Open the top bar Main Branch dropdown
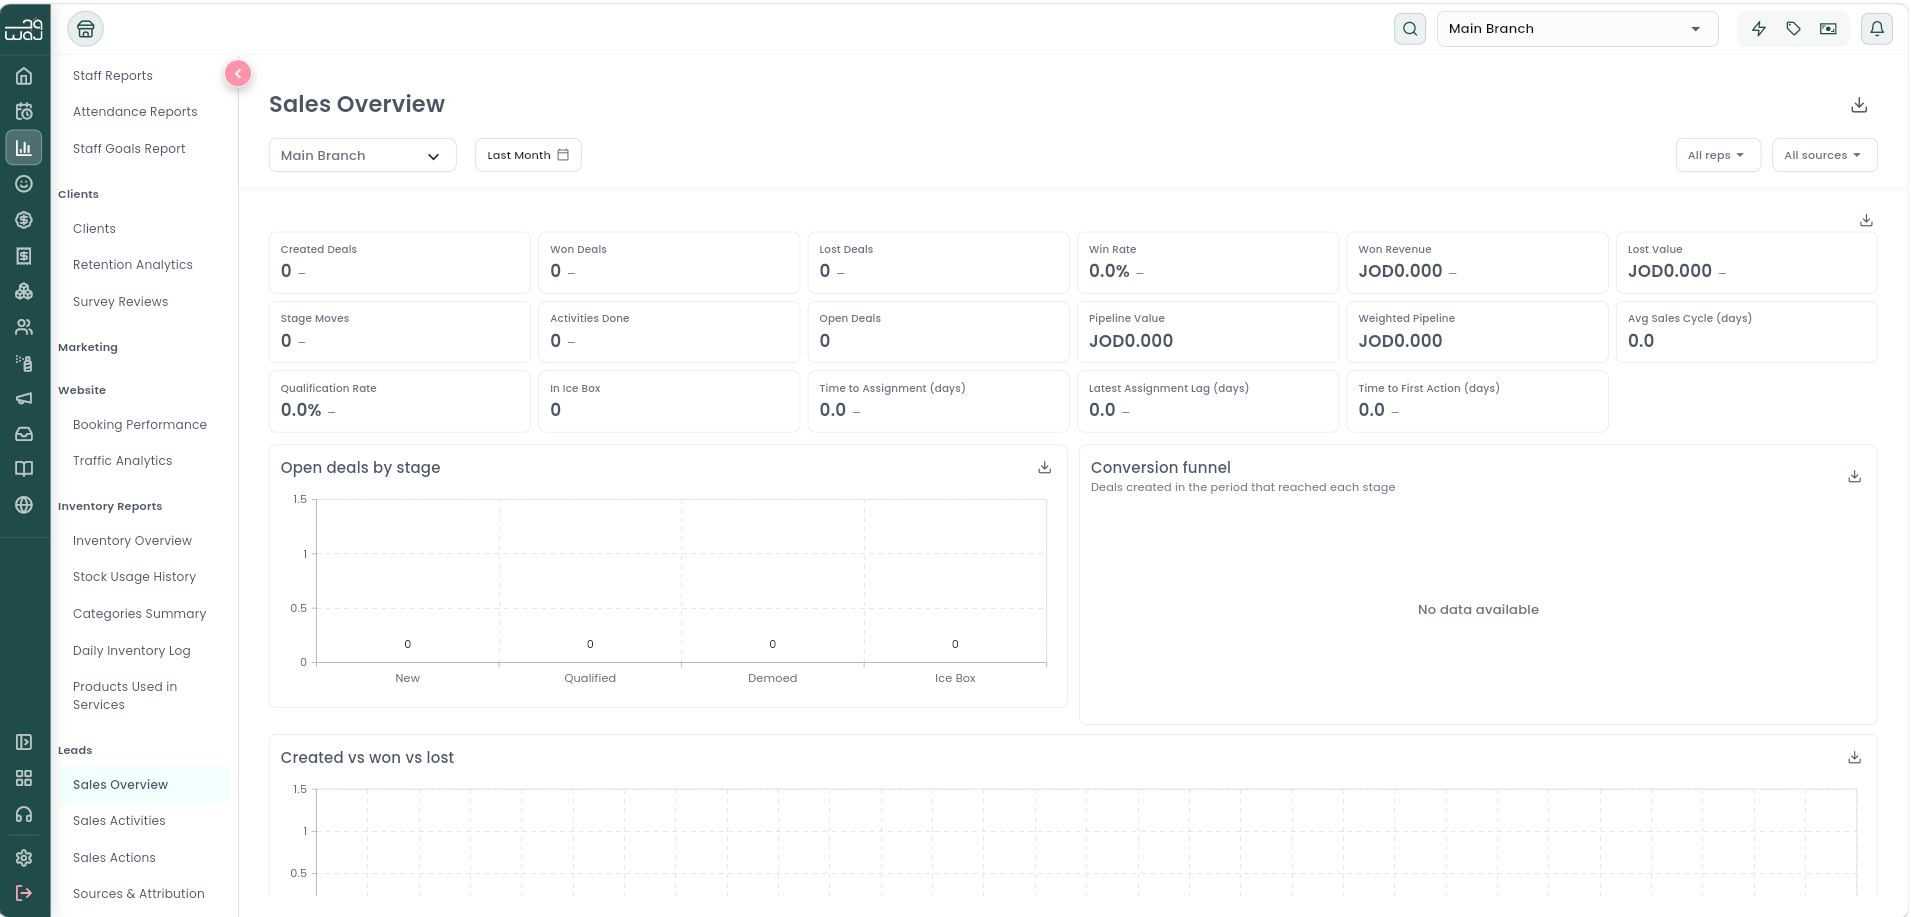 (x=1577, y=29)
